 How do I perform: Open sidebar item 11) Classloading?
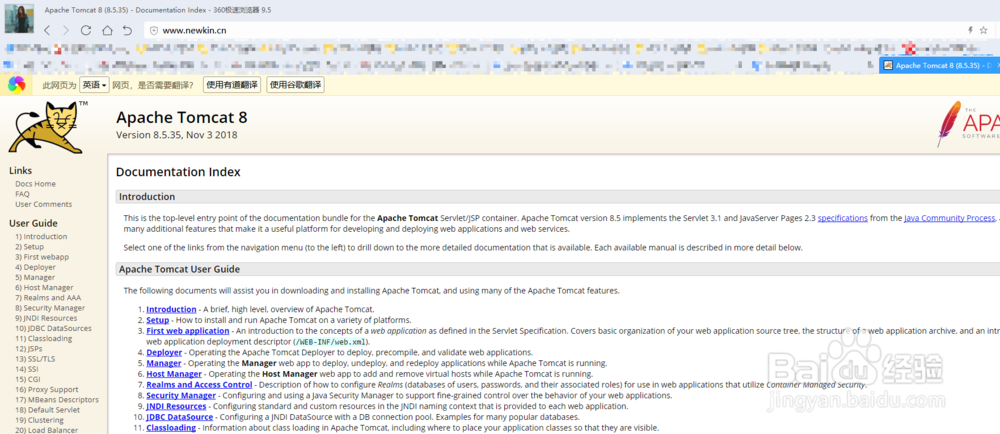click(43, 338)
